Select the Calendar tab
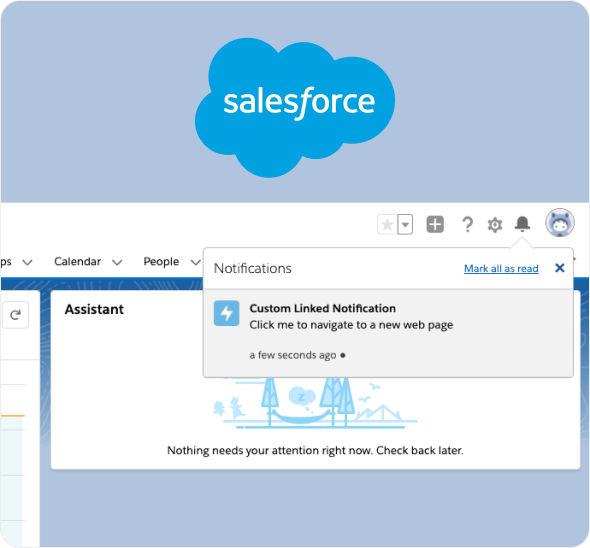Image resolution: width=590 pixels, height=548 pixels. click(78, 262)
